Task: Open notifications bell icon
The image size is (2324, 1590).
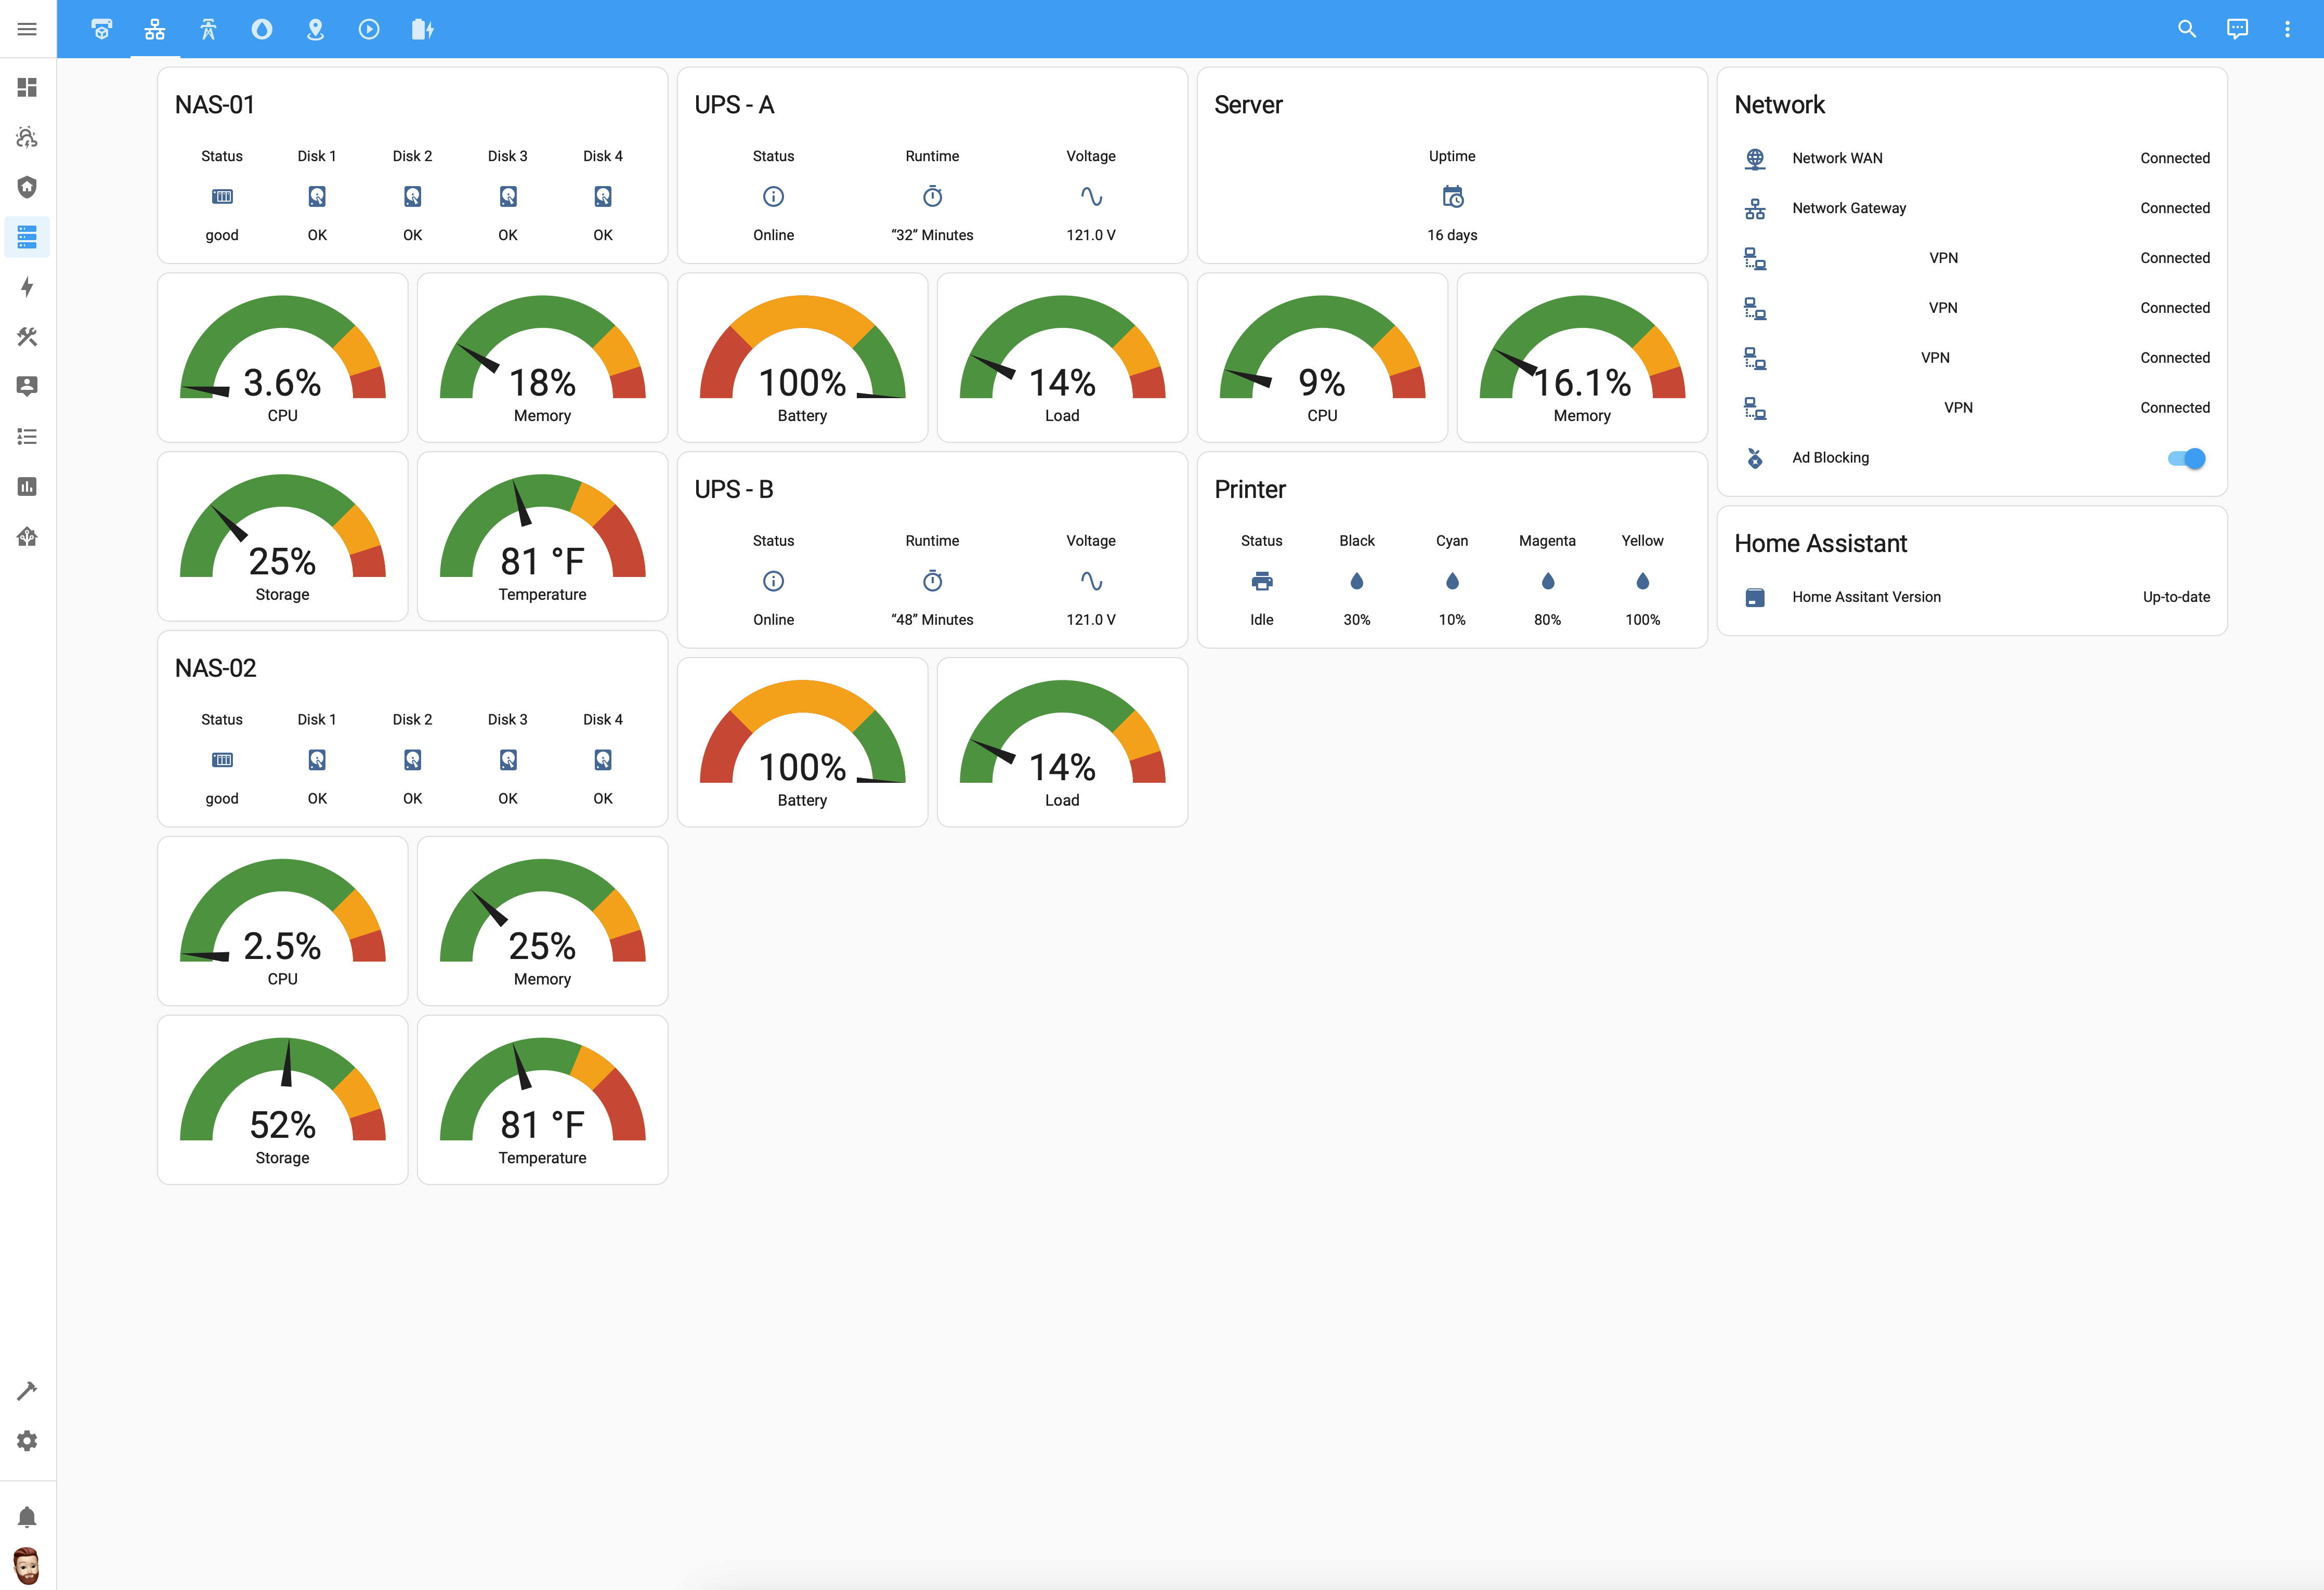Action: 27,1517
